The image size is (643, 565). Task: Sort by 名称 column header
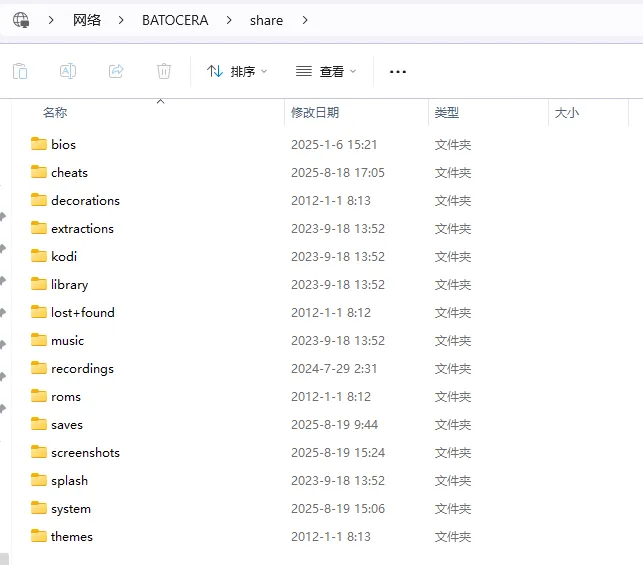55,112
